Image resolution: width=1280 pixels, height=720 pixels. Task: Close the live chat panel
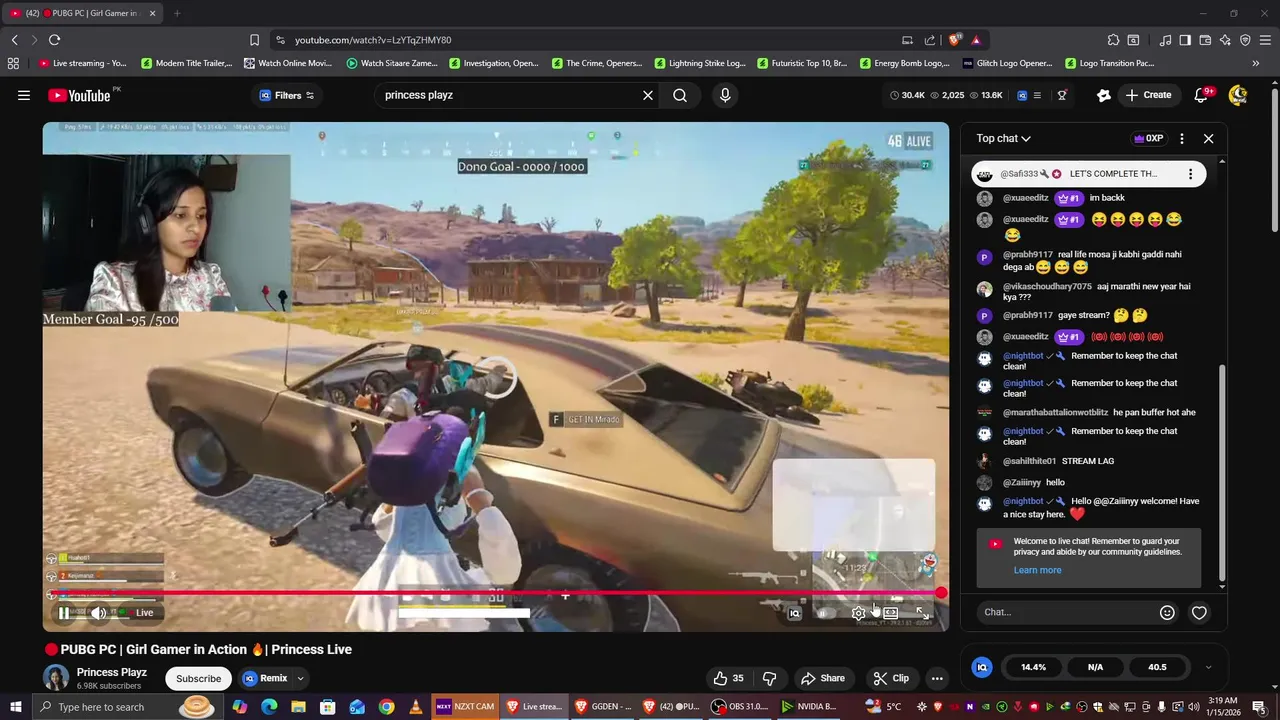1208,139
